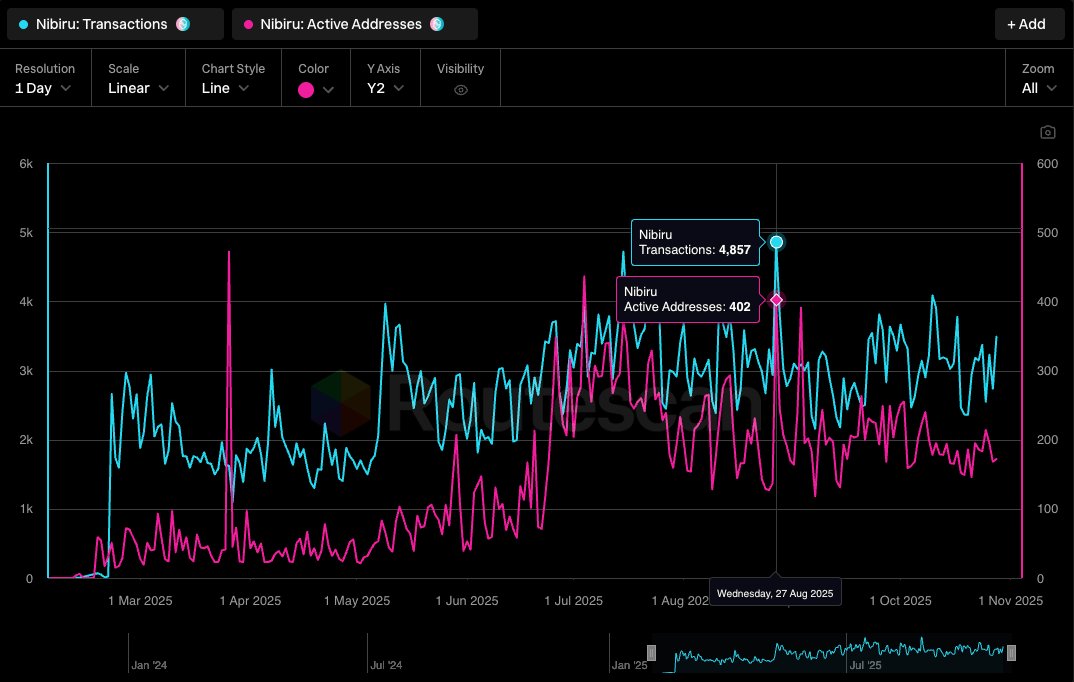Click the 100 right axis label
Screen dimensions: 1074x682
tap(1047, 509)
